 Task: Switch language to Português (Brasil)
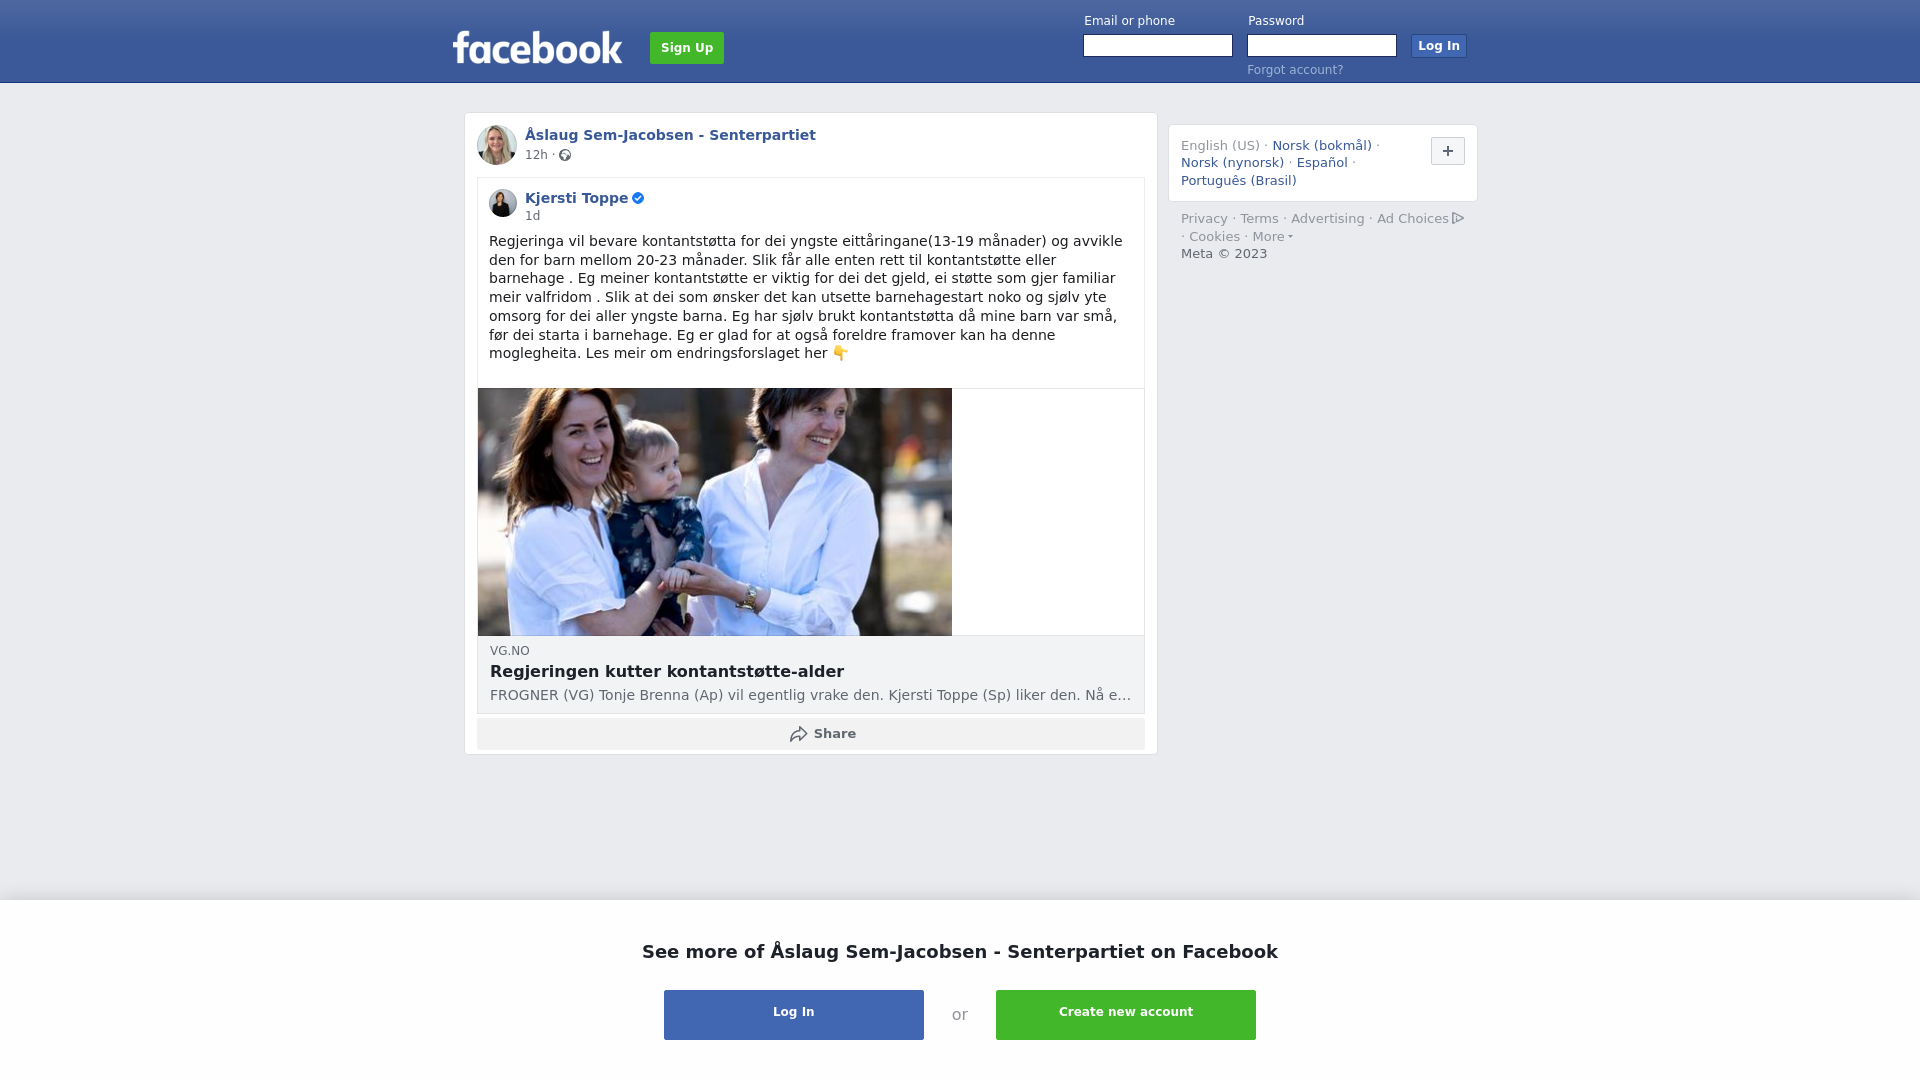[1239, 181]
